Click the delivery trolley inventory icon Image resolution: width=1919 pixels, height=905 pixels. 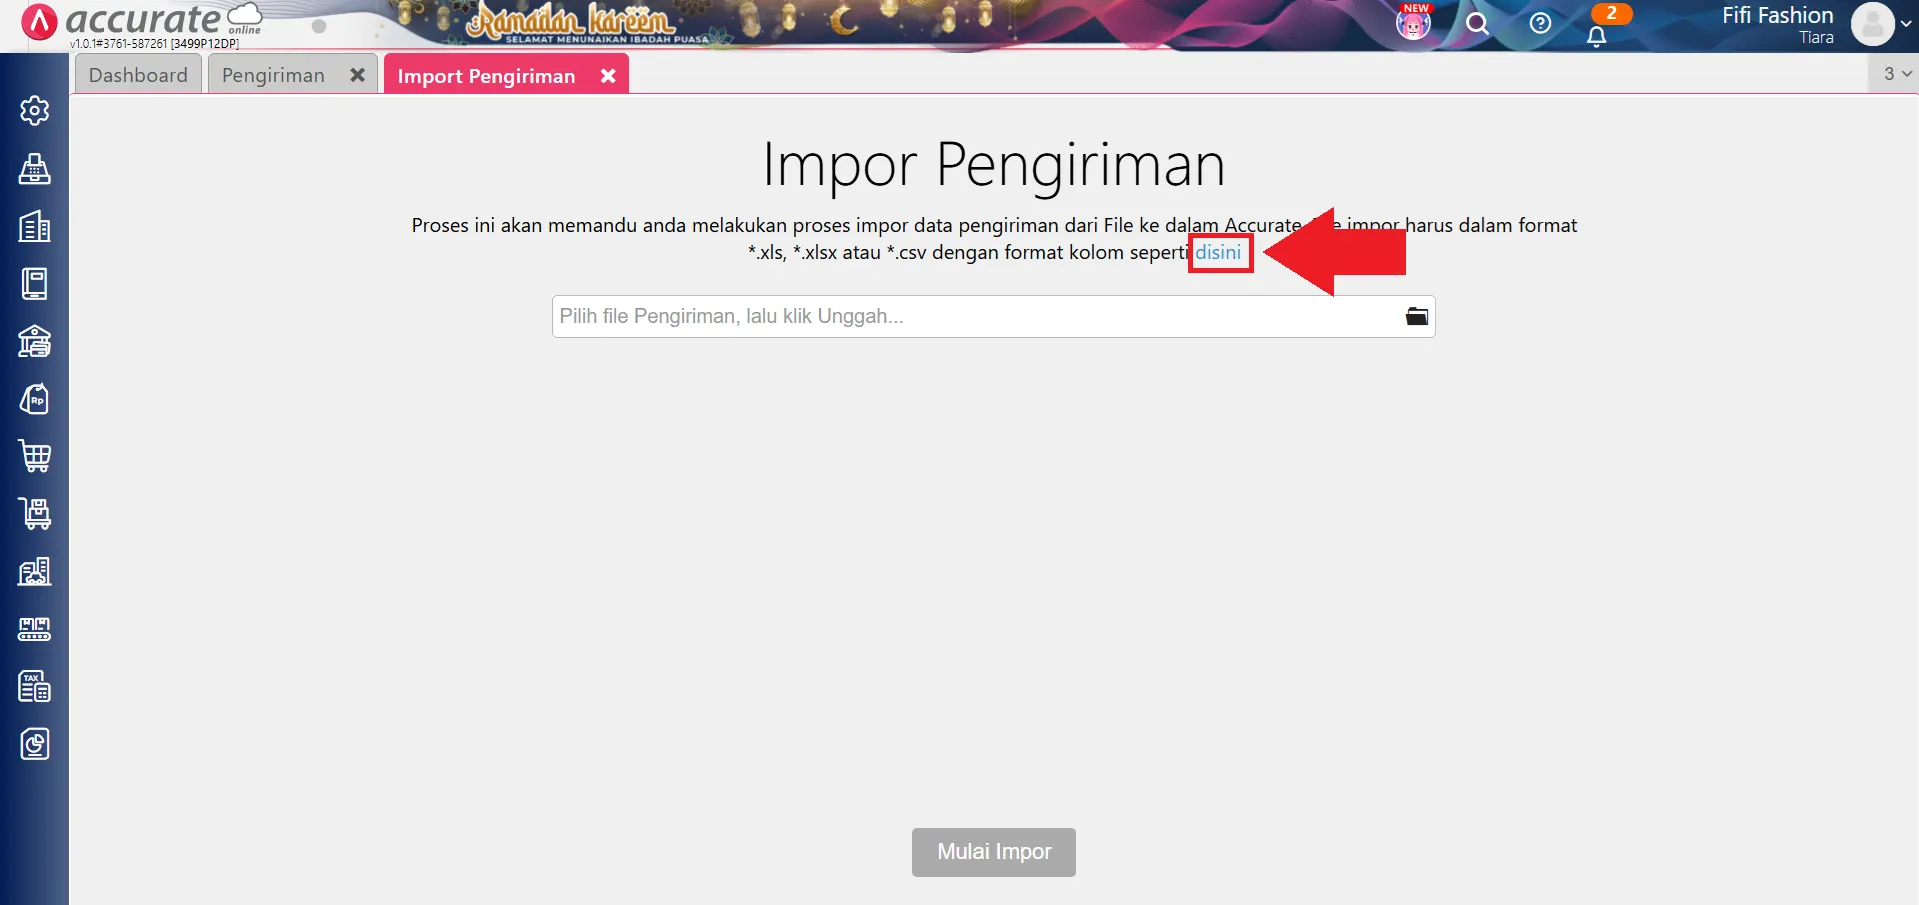[35, 514]
